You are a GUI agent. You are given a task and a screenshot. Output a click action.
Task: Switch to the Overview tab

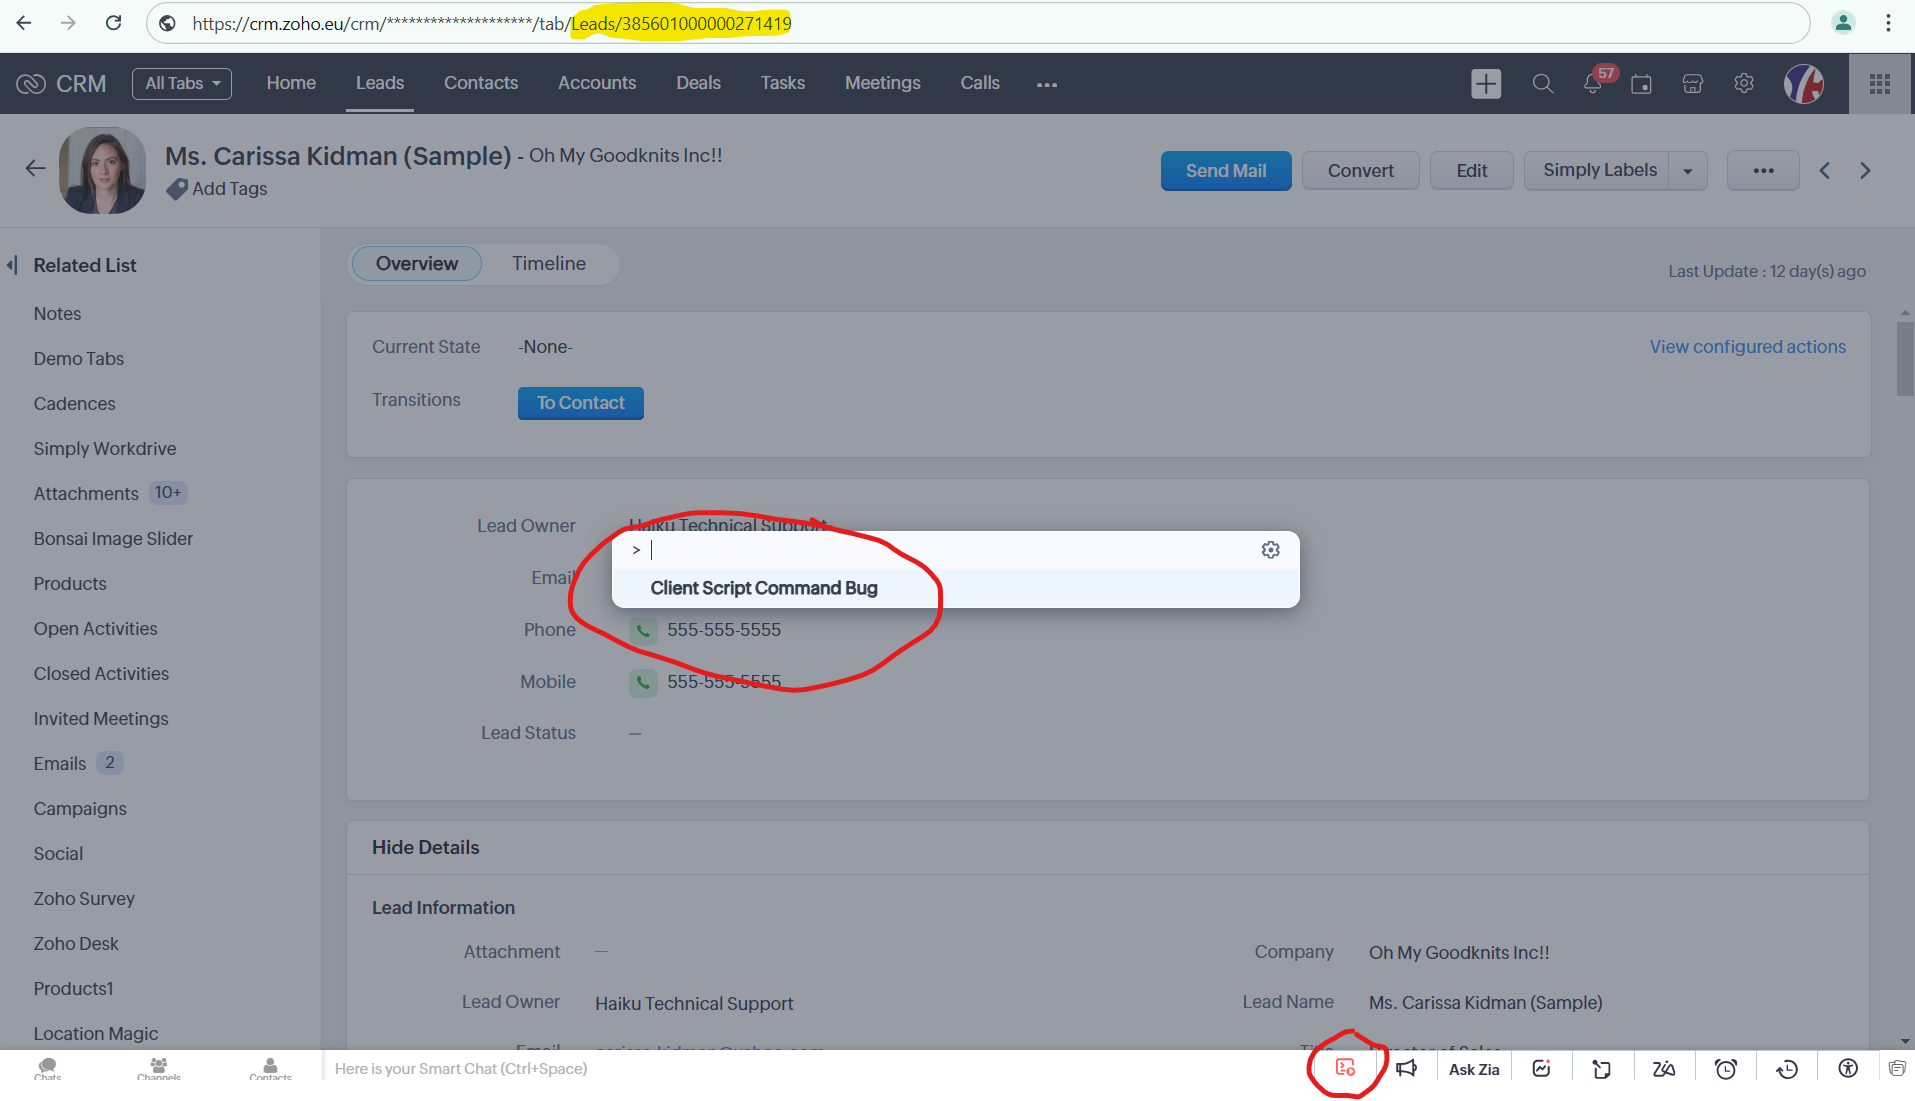[x=417, y=264]
